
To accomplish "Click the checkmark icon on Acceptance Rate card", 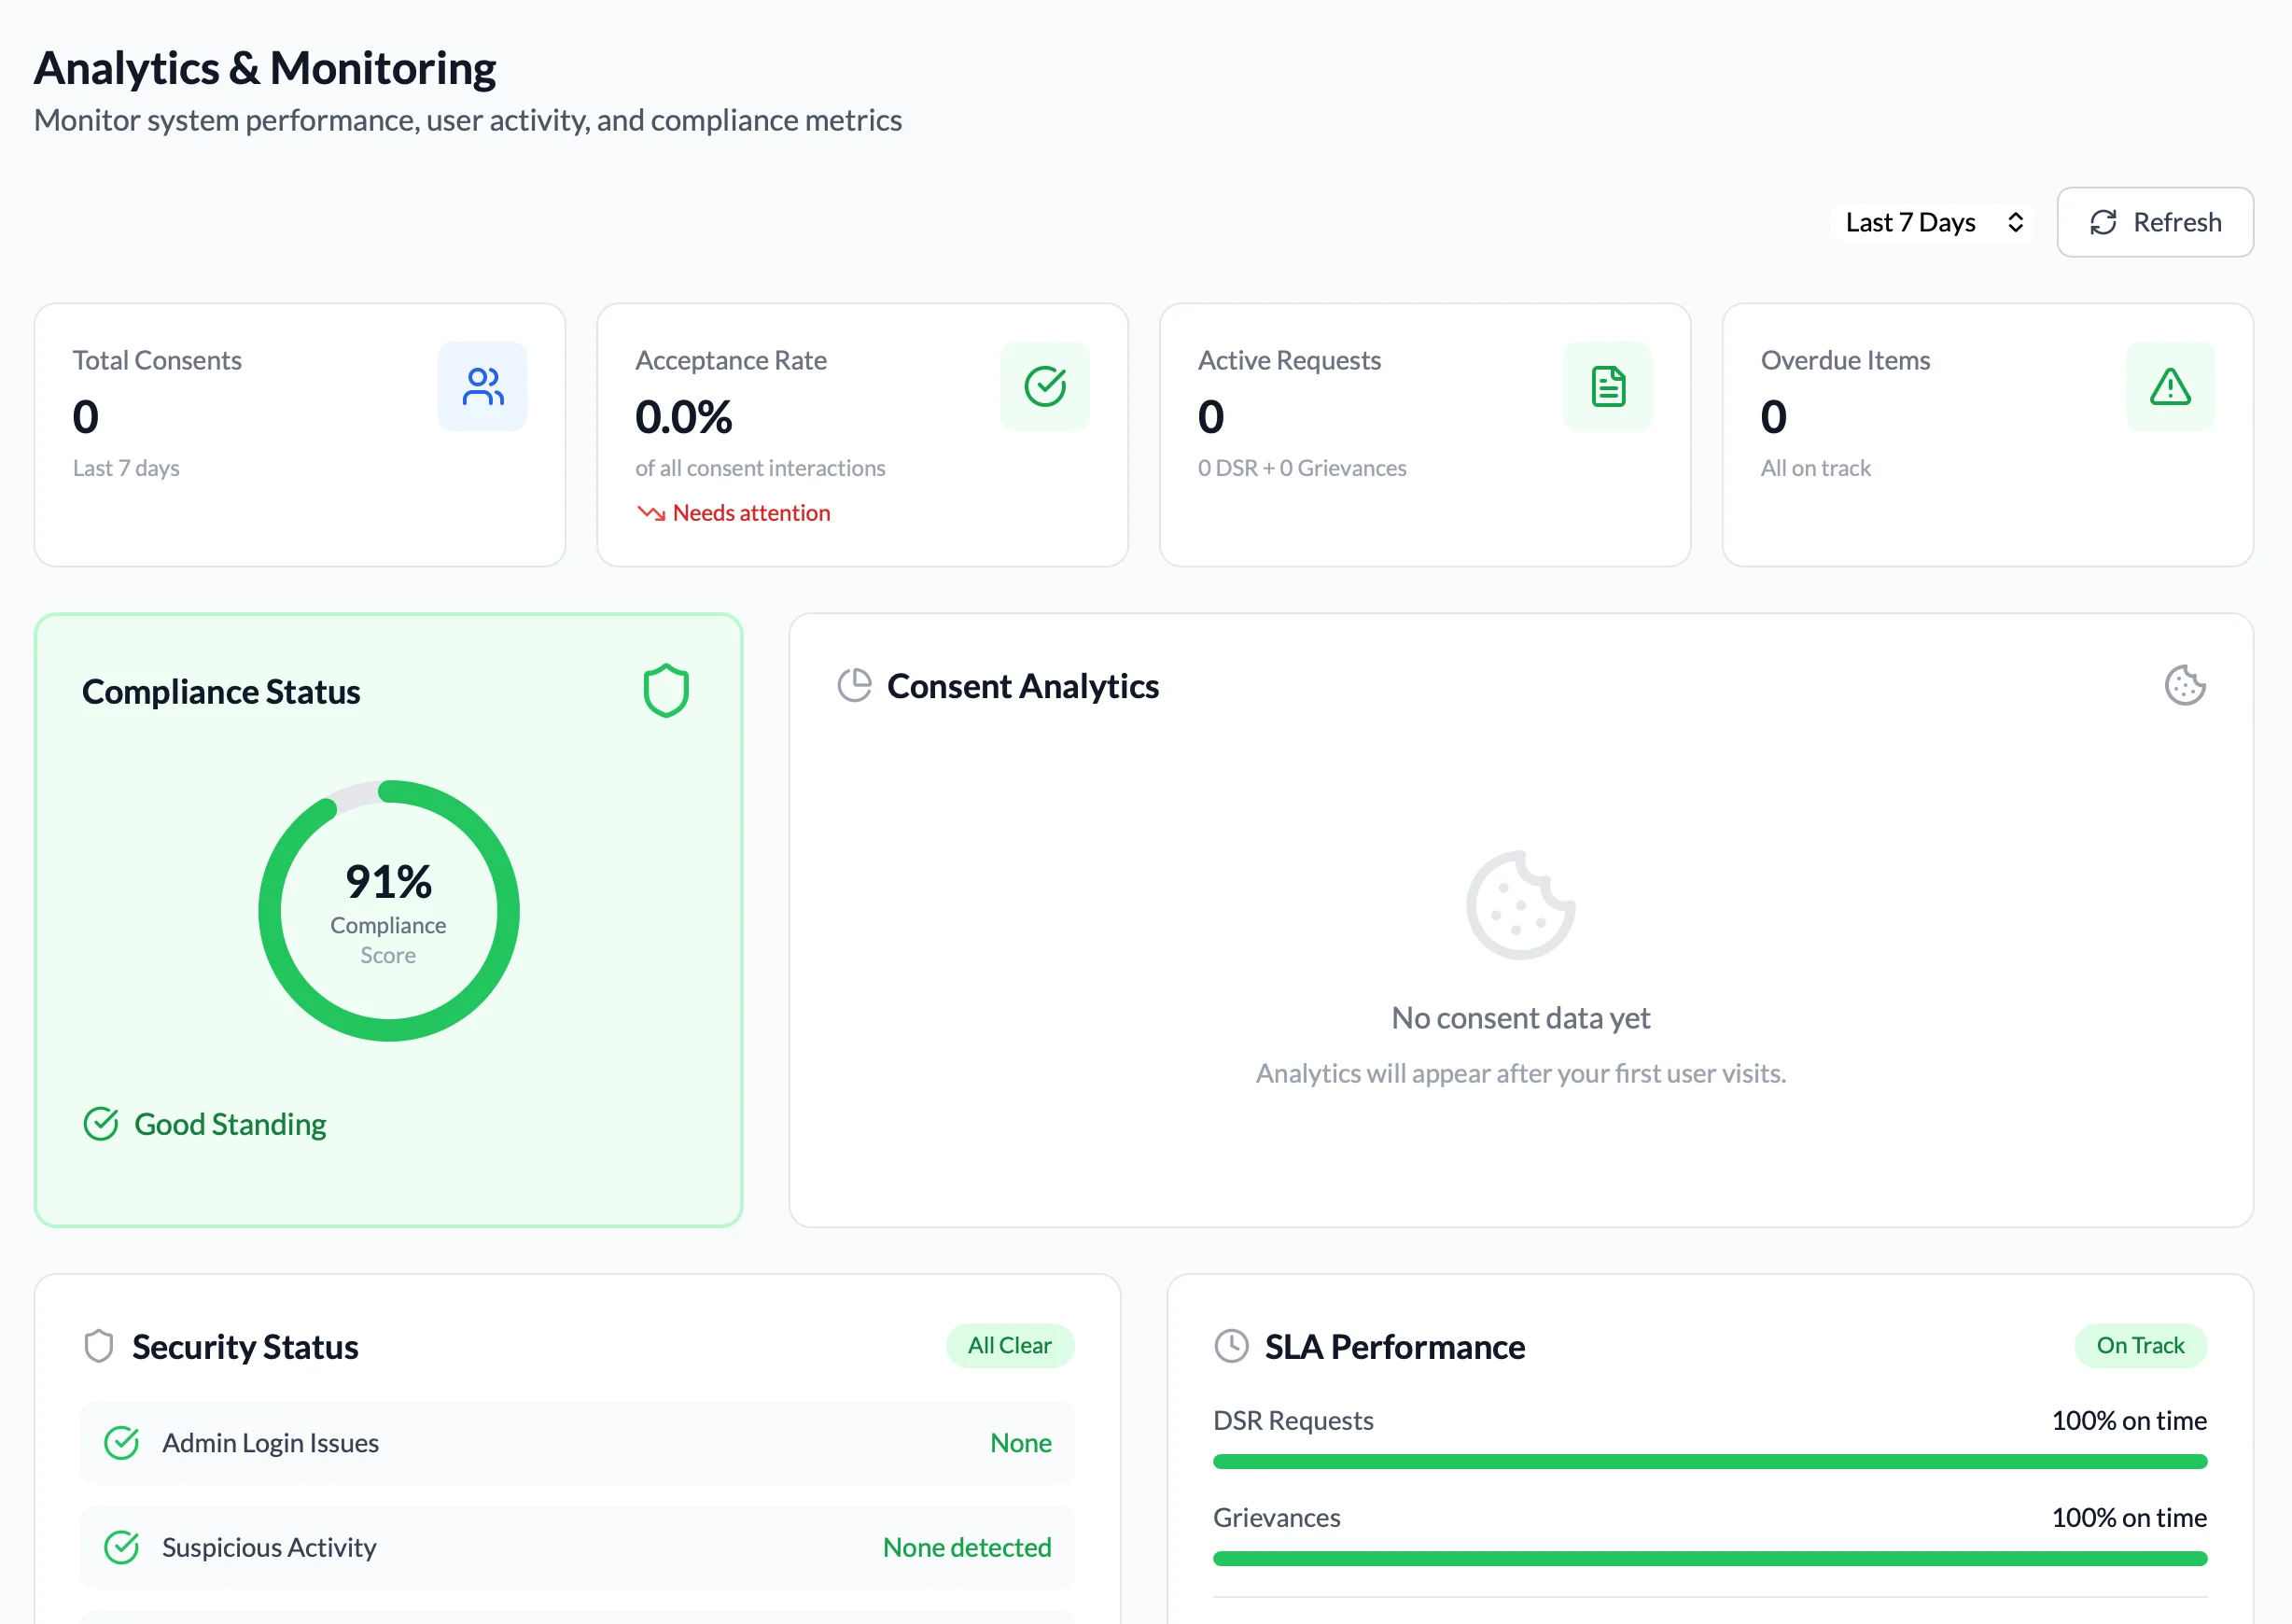I will pyautogui.click(x=1045, y=385).
